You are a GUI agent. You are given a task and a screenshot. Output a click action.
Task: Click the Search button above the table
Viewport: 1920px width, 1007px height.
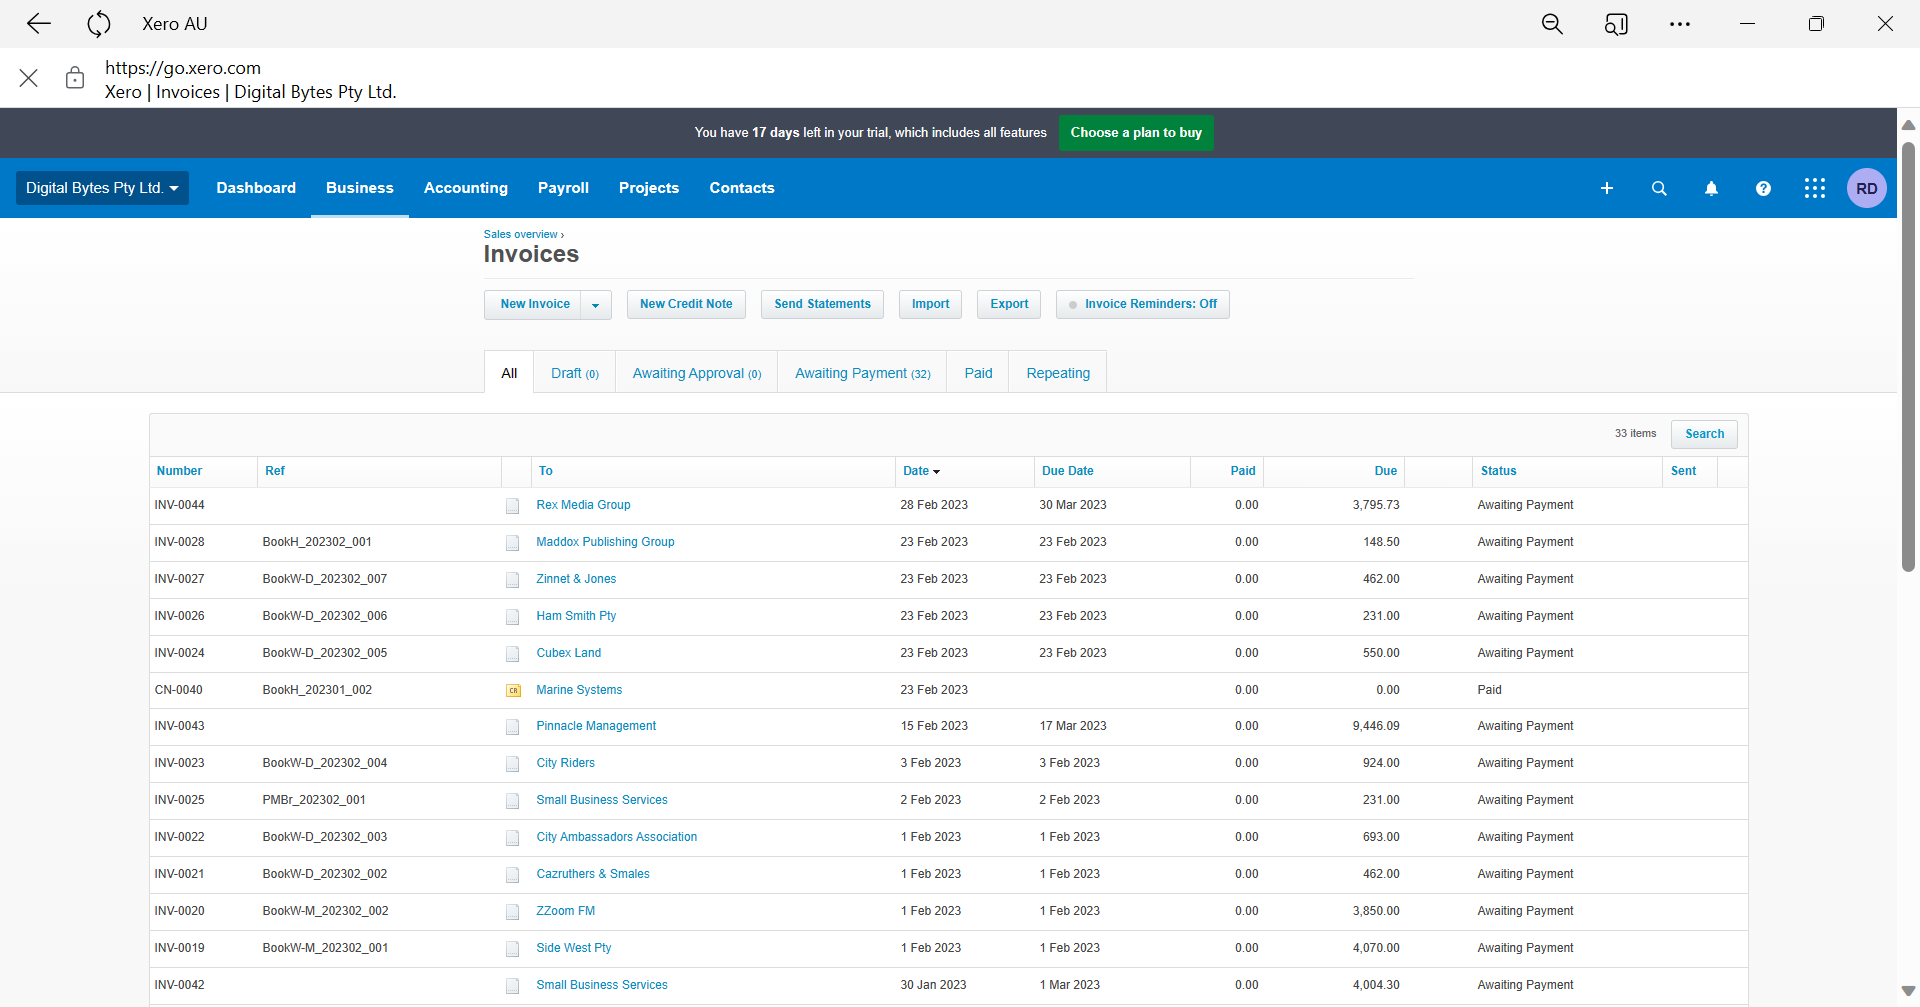coord(1704,434)
